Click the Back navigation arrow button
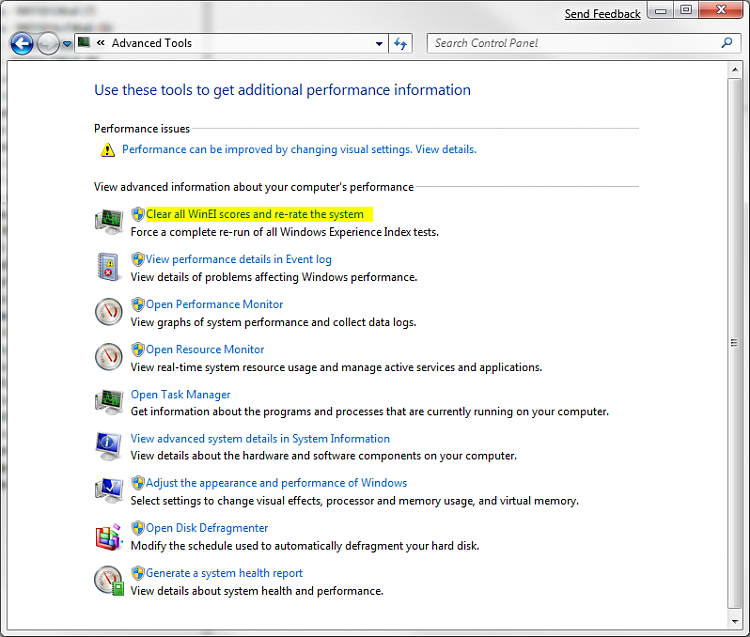Image resolution: width=750 pixels, height=637 pixels. coord(22,44)
